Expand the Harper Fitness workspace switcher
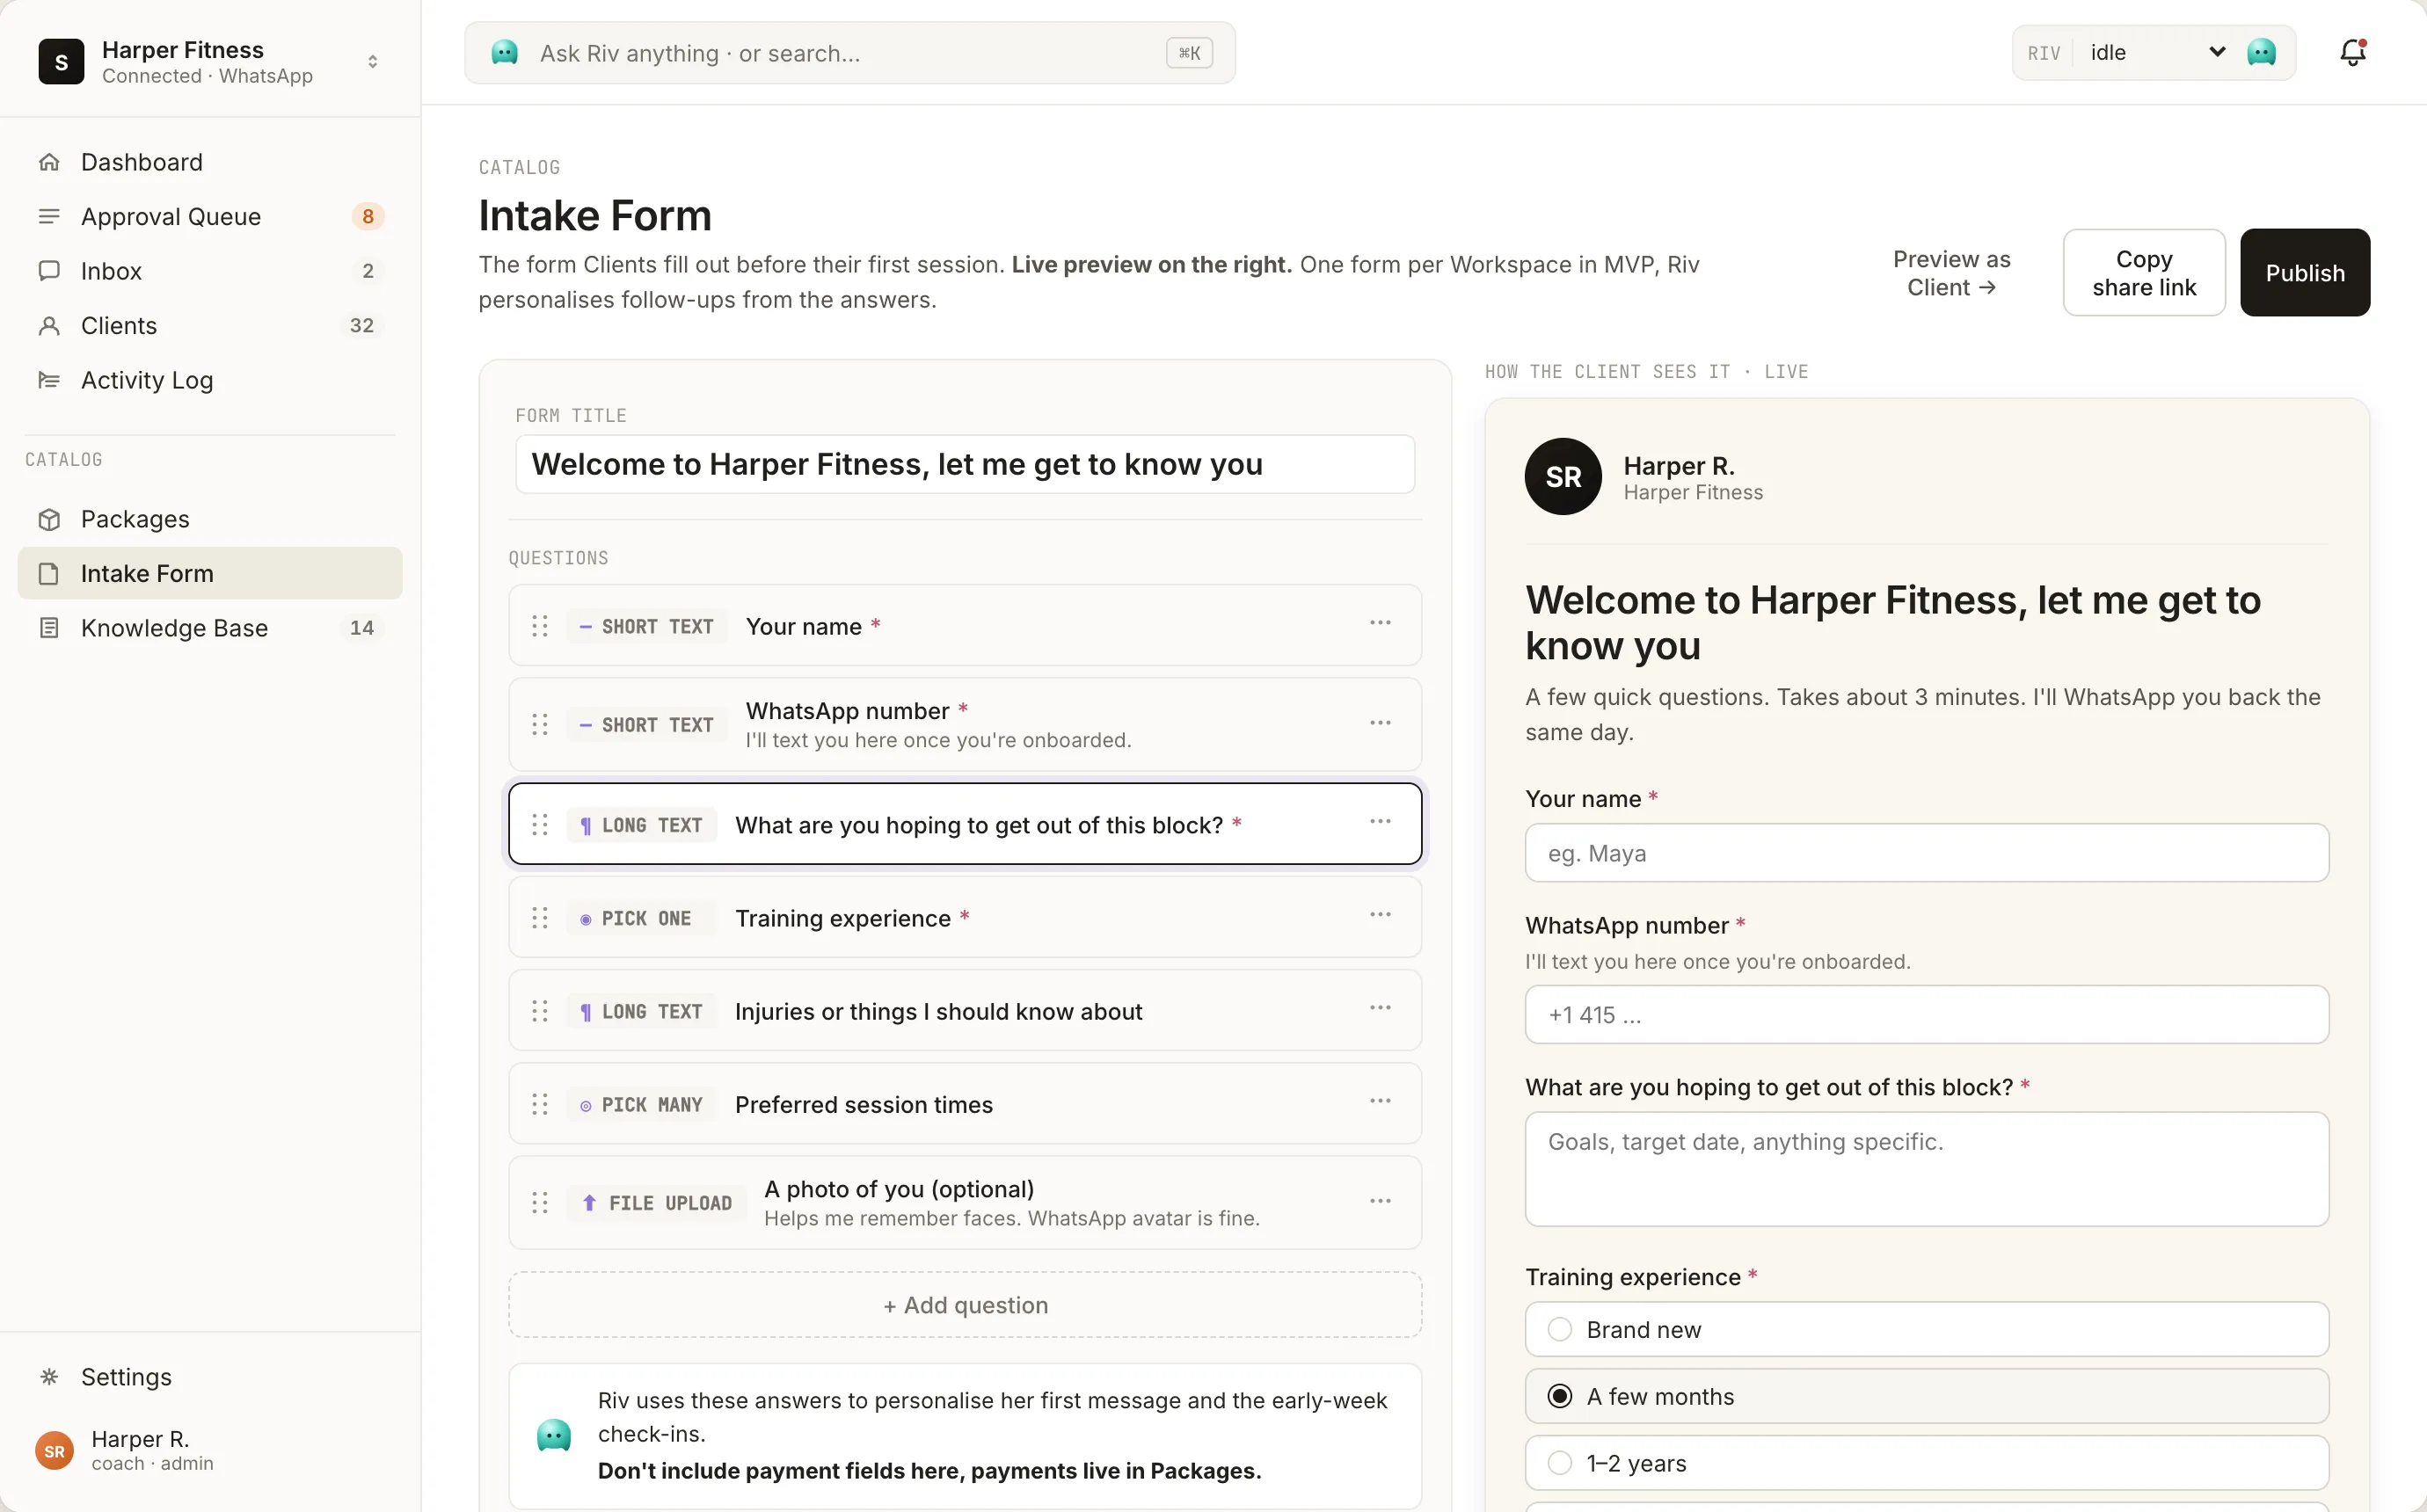The height and width of the screenshot is (1512, 2427). [x=373, y=62]
